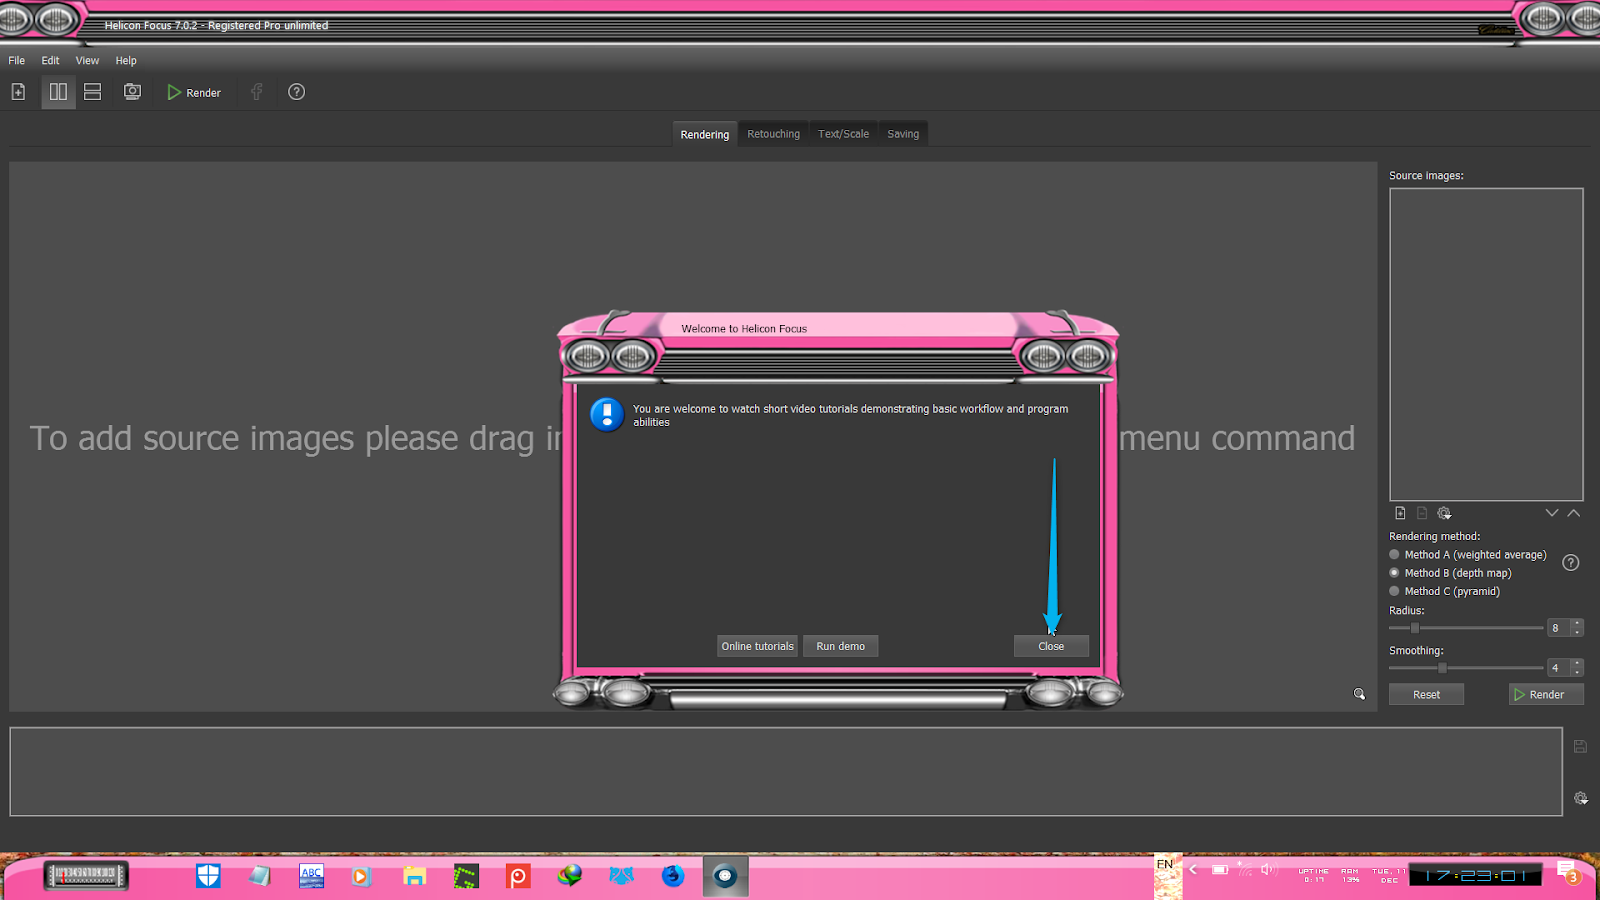The image size is (1600, 900).
Task: Open the red P app in taskbar
Action: pyautogui.click(x=518, y=876)
